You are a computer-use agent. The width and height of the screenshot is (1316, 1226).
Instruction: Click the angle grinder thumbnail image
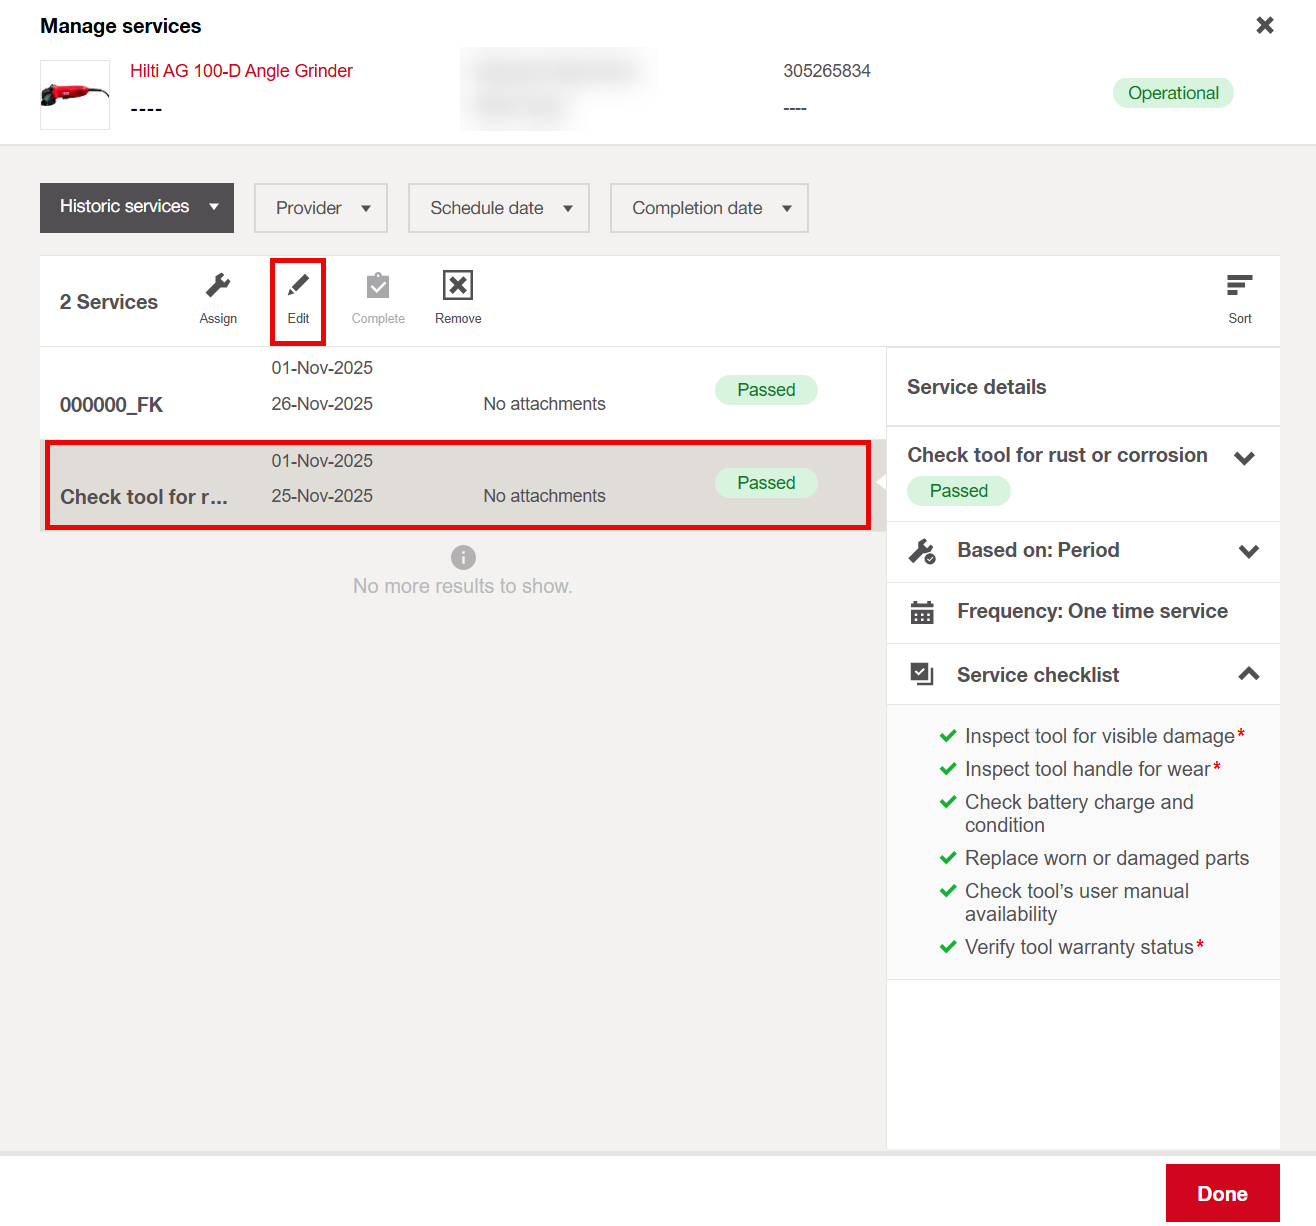pos(75,95)
